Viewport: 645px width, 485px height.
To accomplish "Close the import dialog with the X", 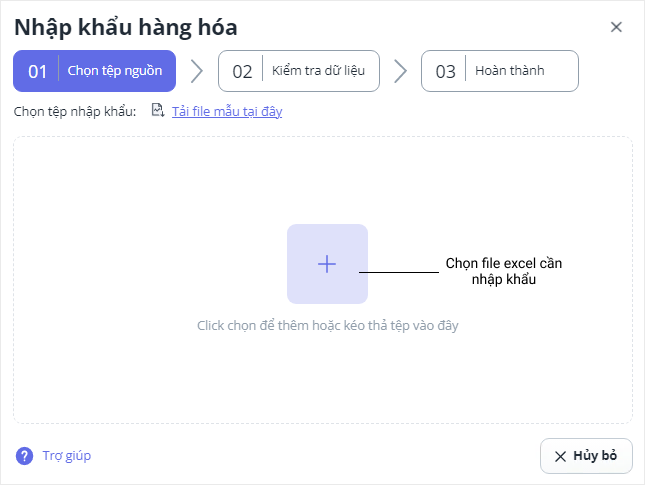I will point(616,27).
